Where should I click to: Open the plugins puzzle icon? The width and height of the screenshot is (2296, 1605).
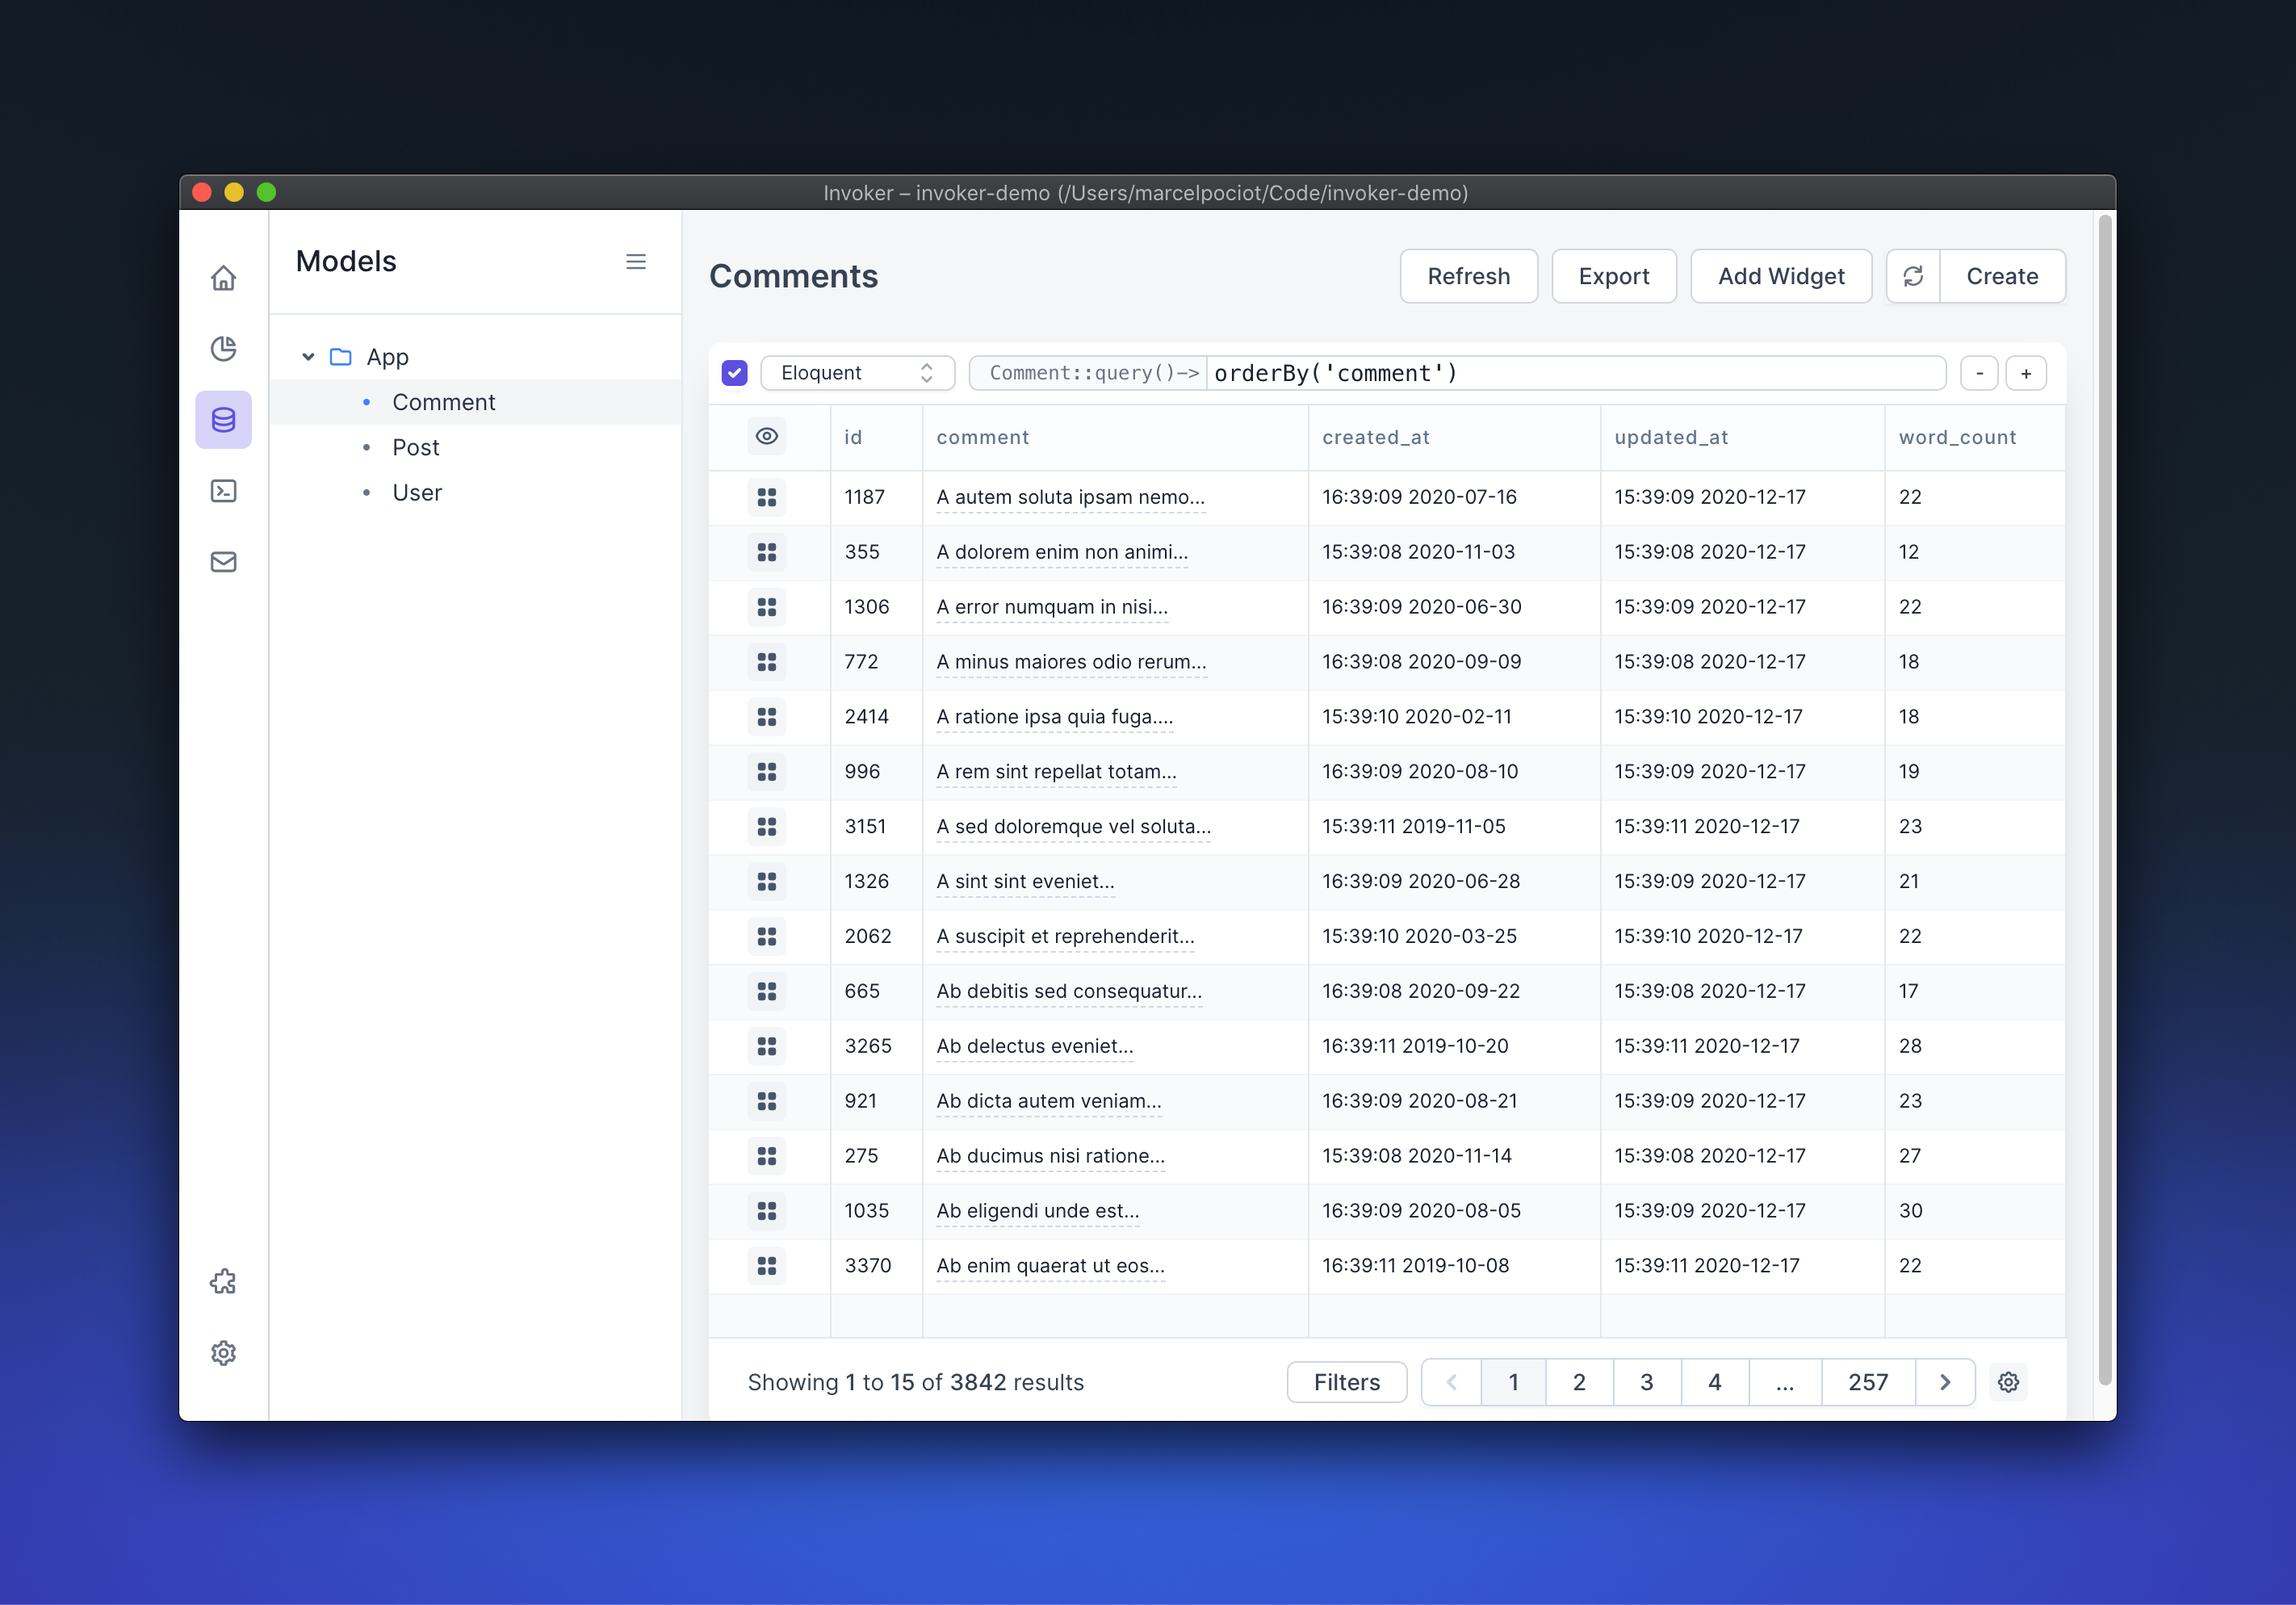tap(223, 1282)
